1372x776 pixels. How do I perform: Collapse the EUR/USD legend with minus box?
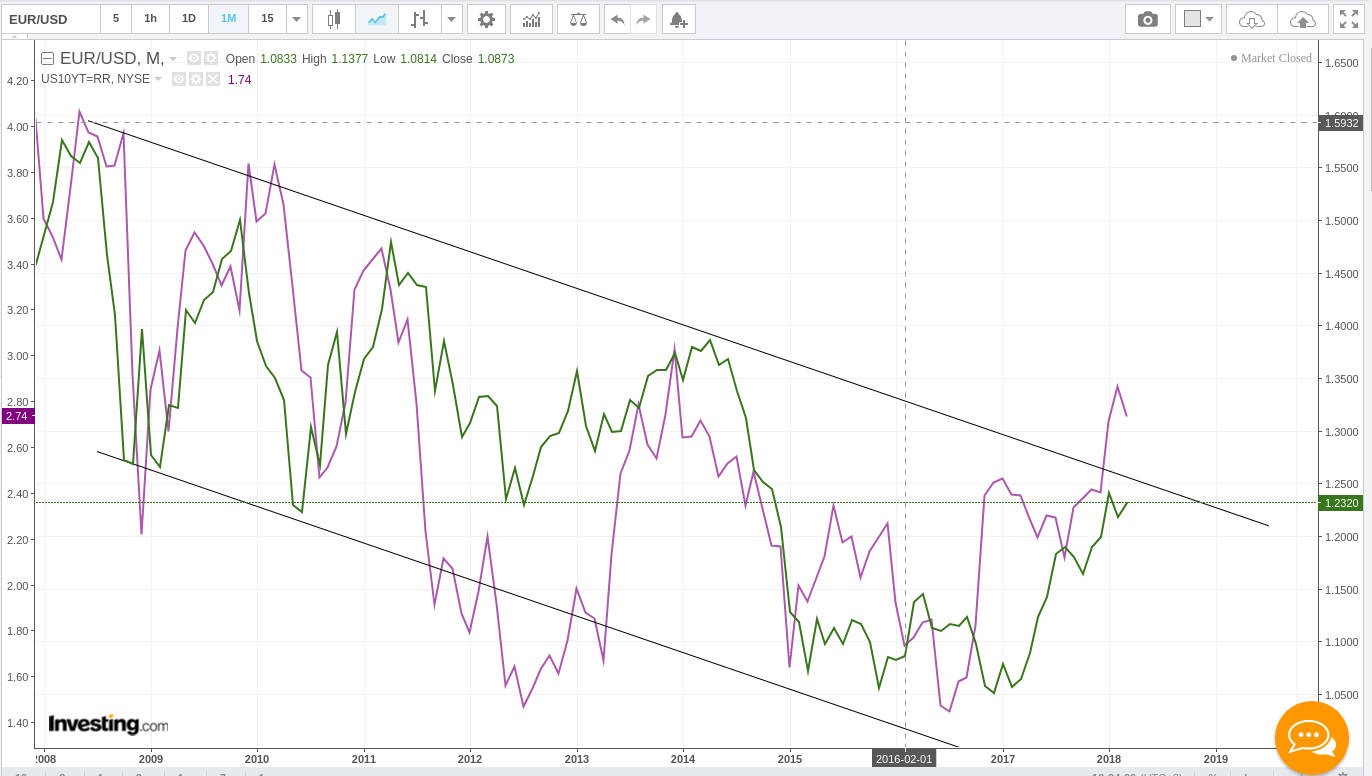pos(47,59)
